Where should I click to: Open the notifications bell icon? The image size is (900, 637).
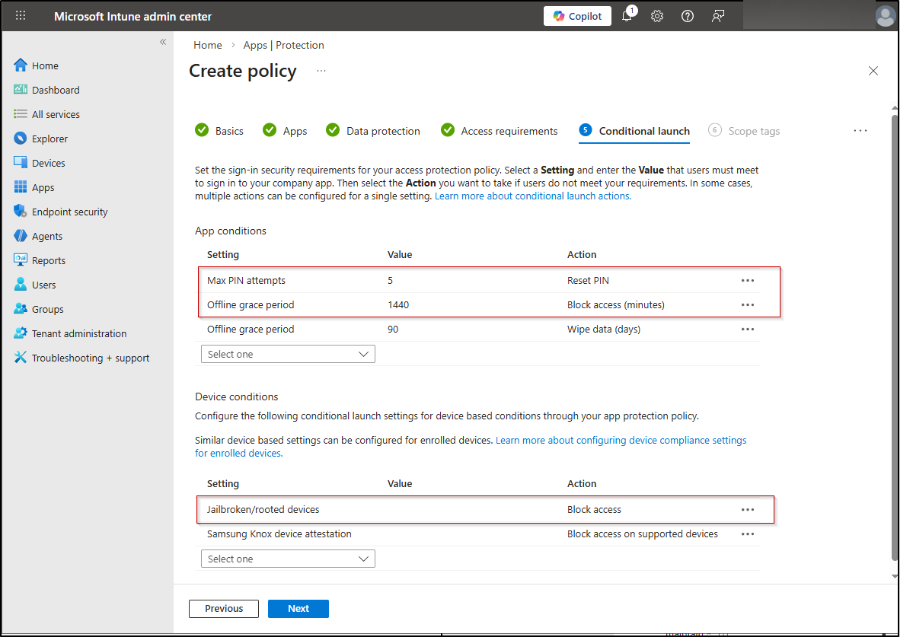[x=627, y=17]
